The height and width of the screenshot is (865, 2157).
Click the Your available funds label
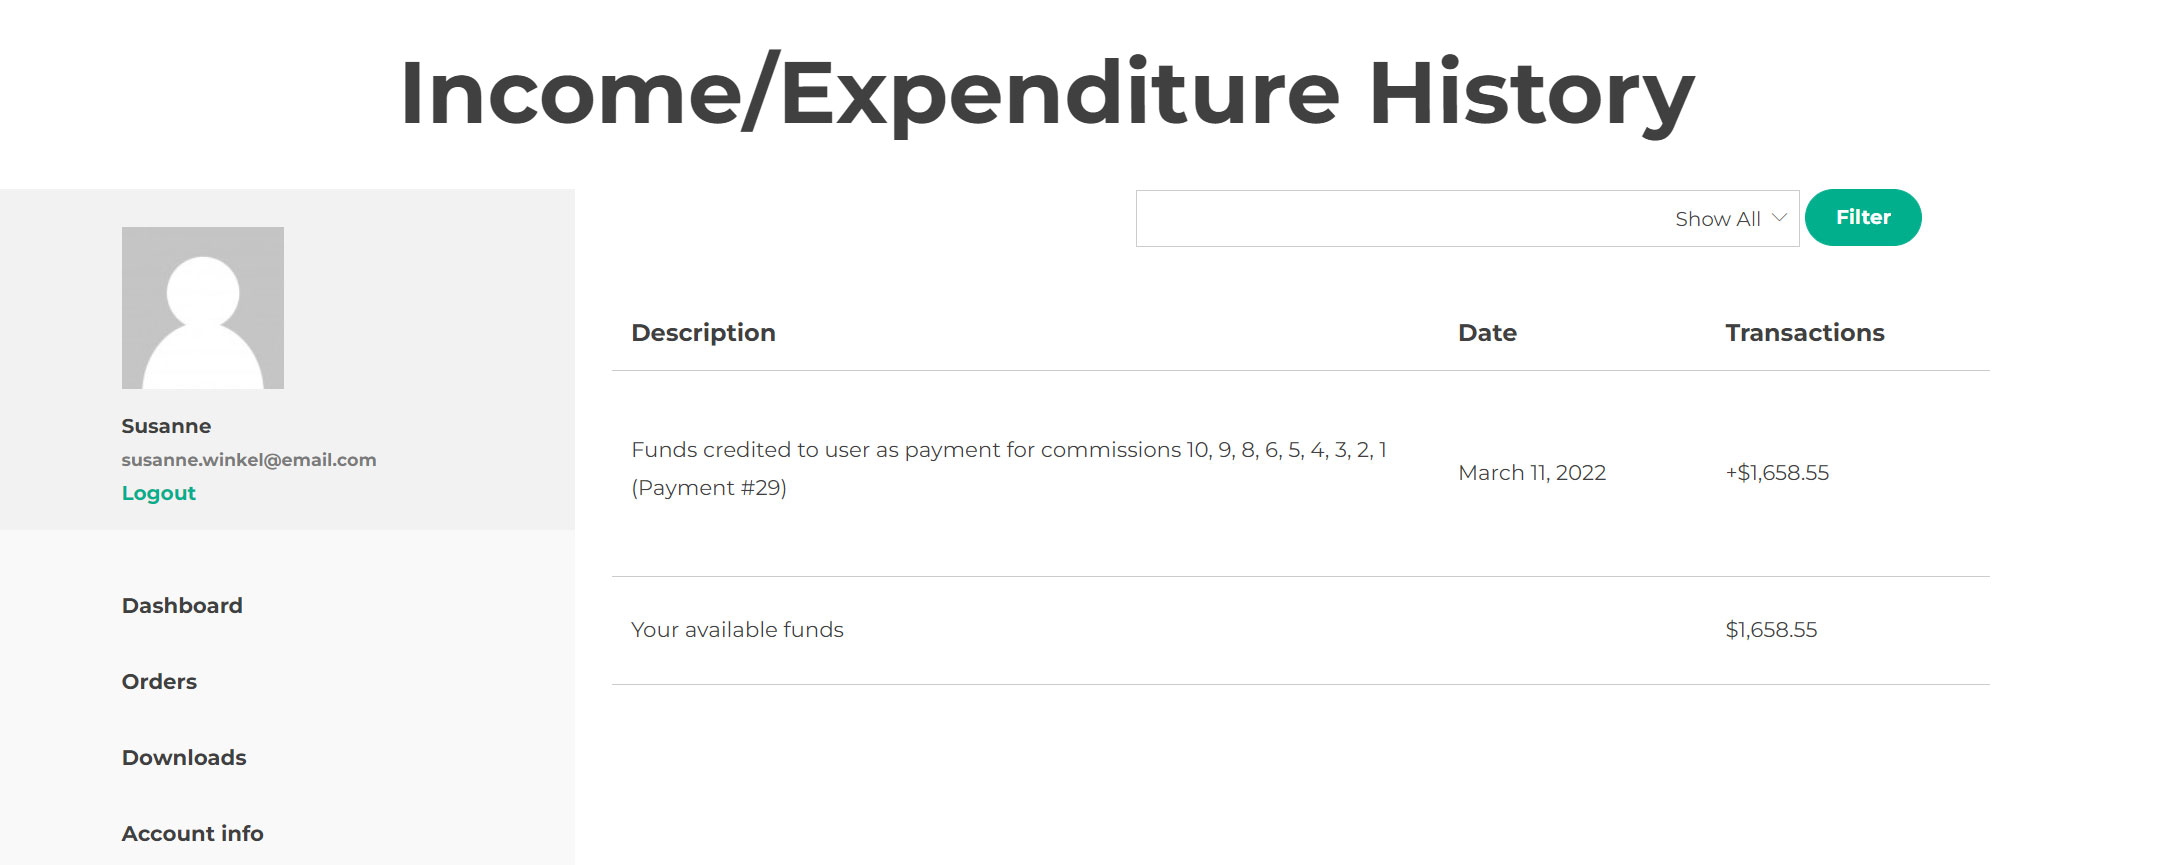coord(737,630)
